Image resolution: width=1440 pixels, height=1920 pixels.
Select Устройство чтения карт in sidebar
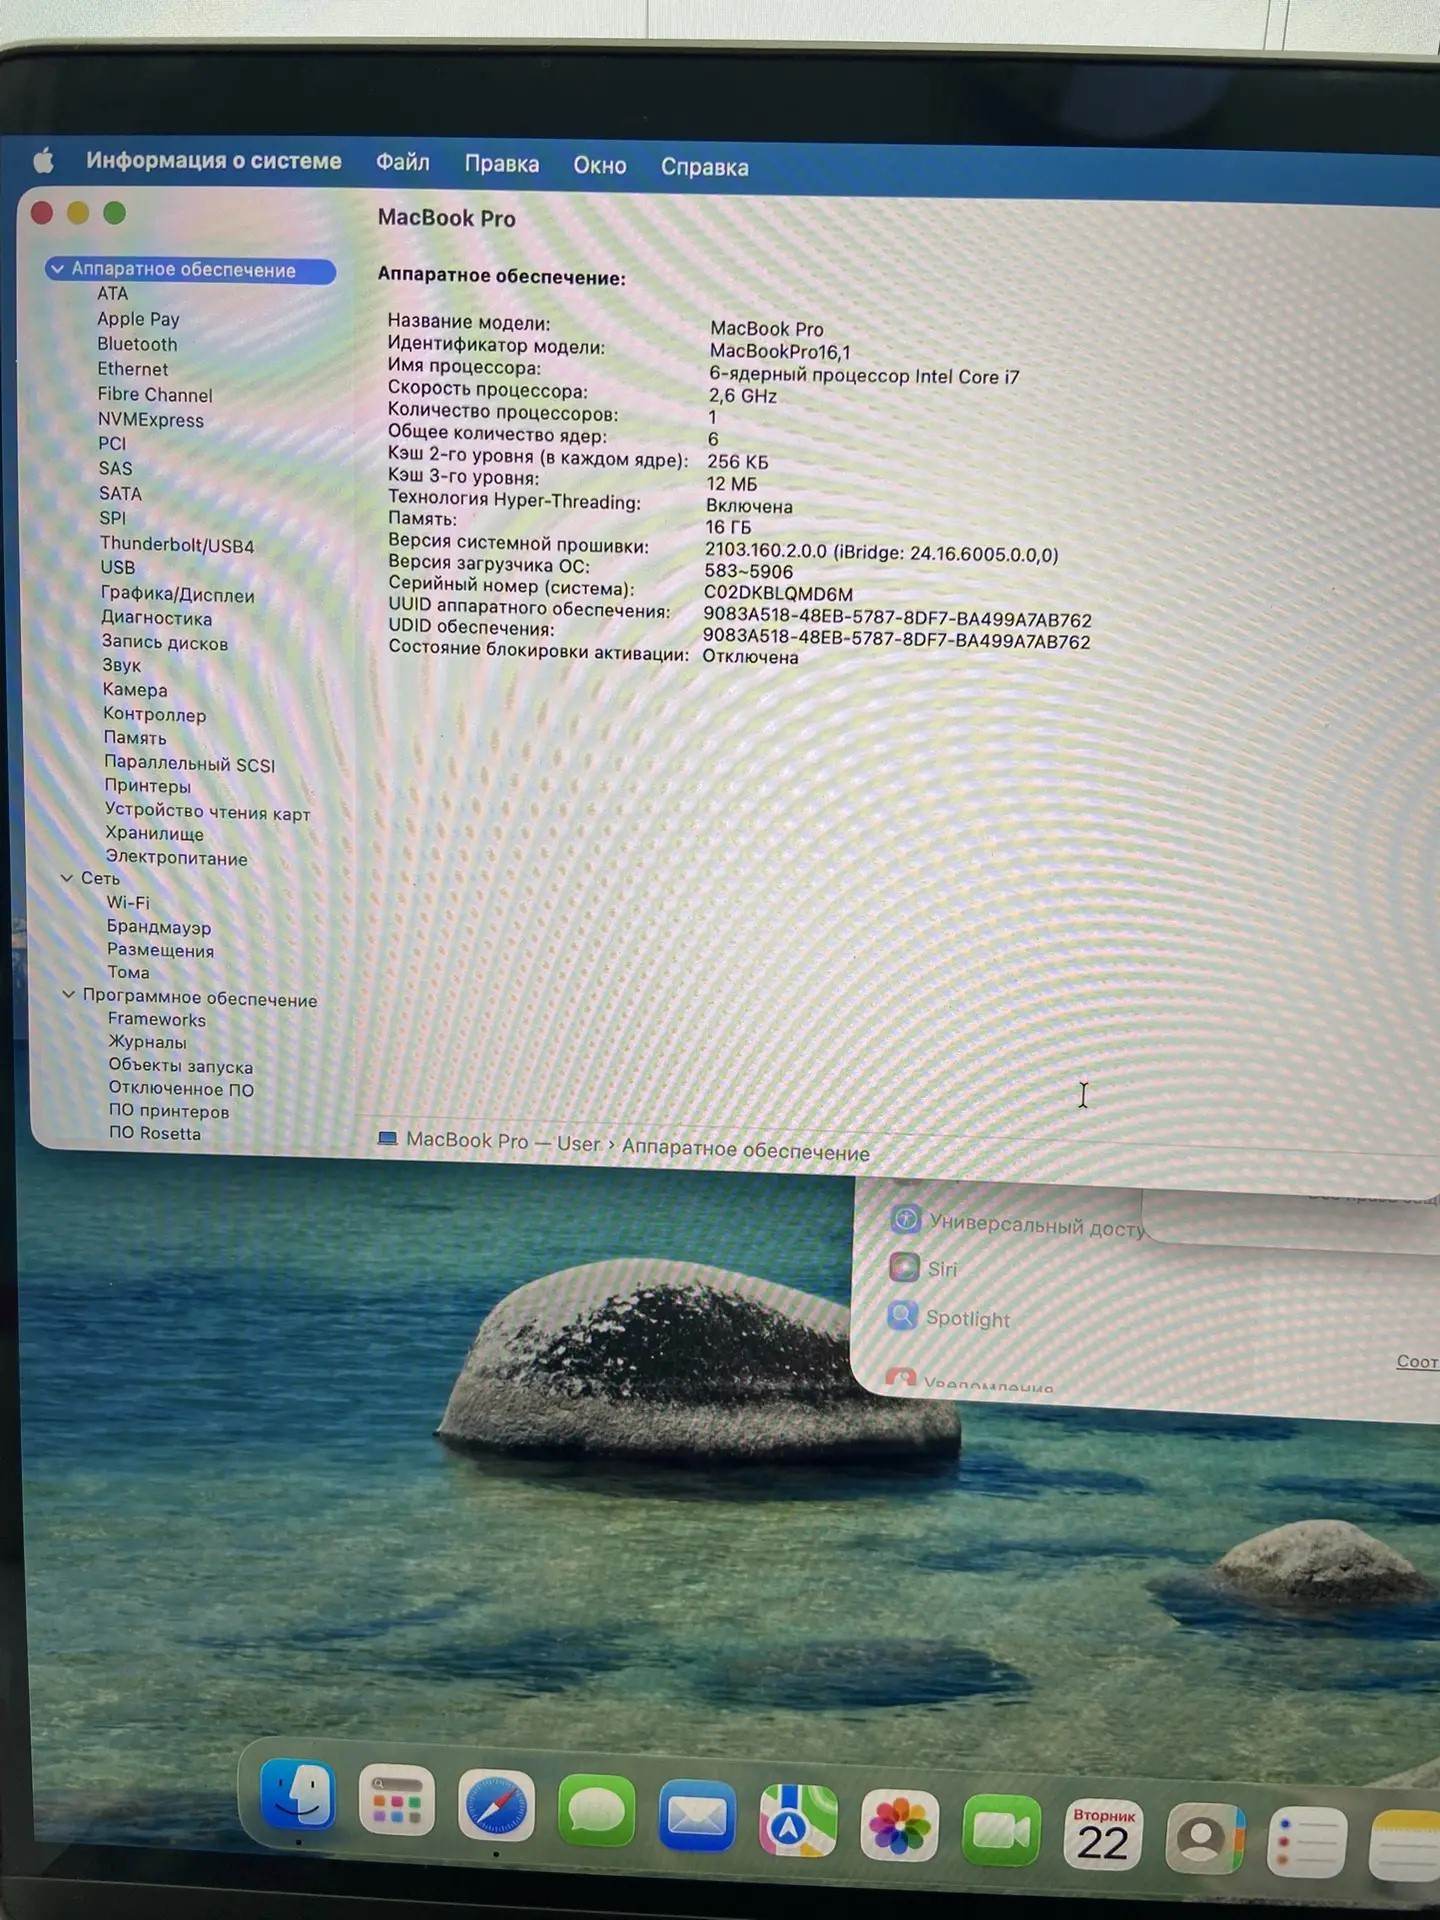[x=208, y=812]
